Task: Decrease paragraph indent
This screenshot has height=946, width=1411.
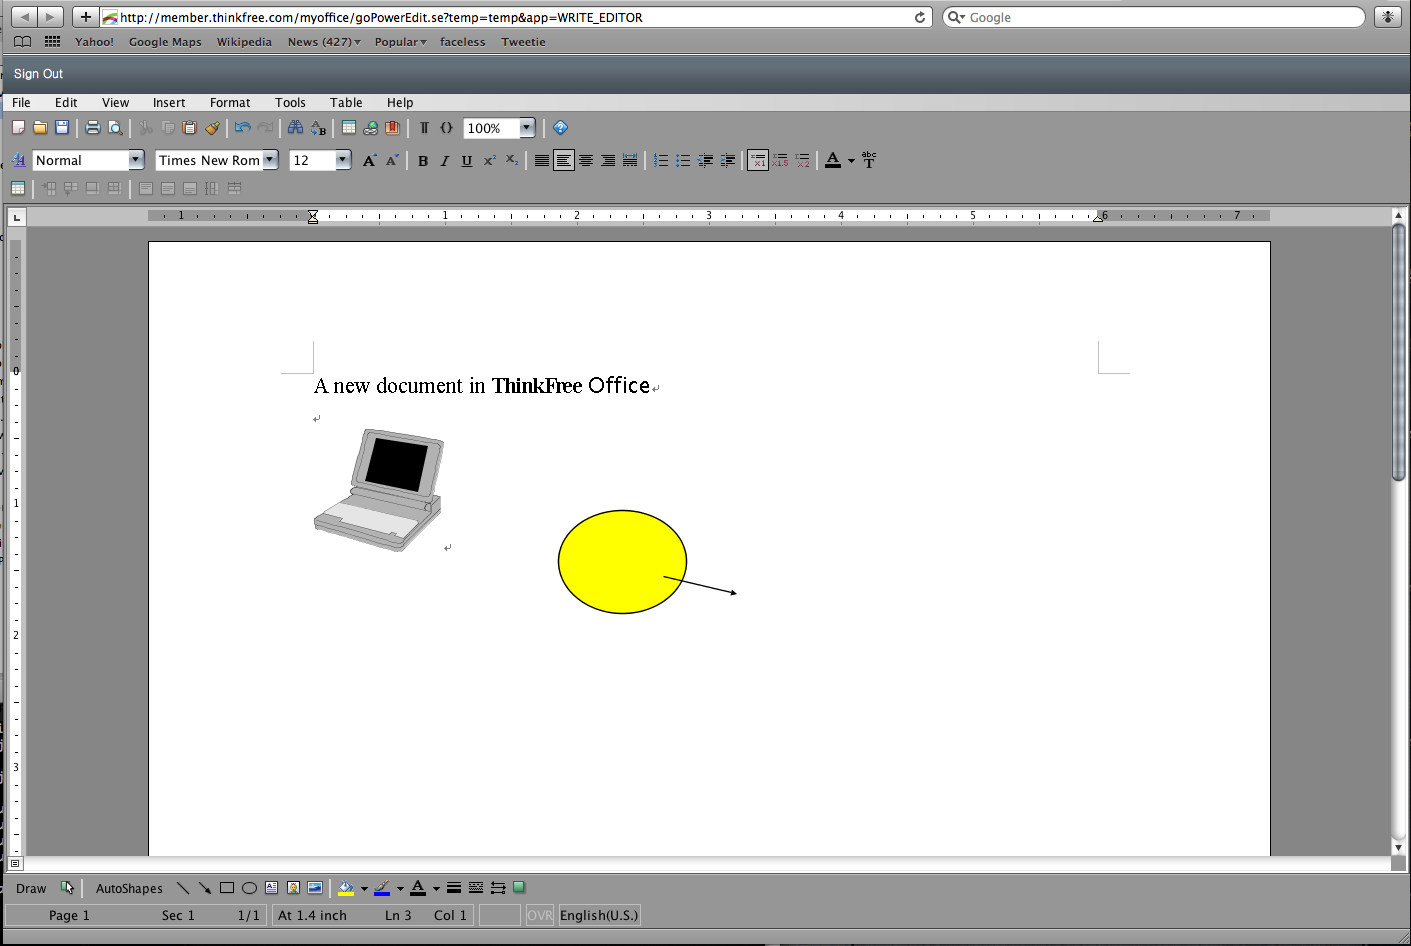Action: 705,160
